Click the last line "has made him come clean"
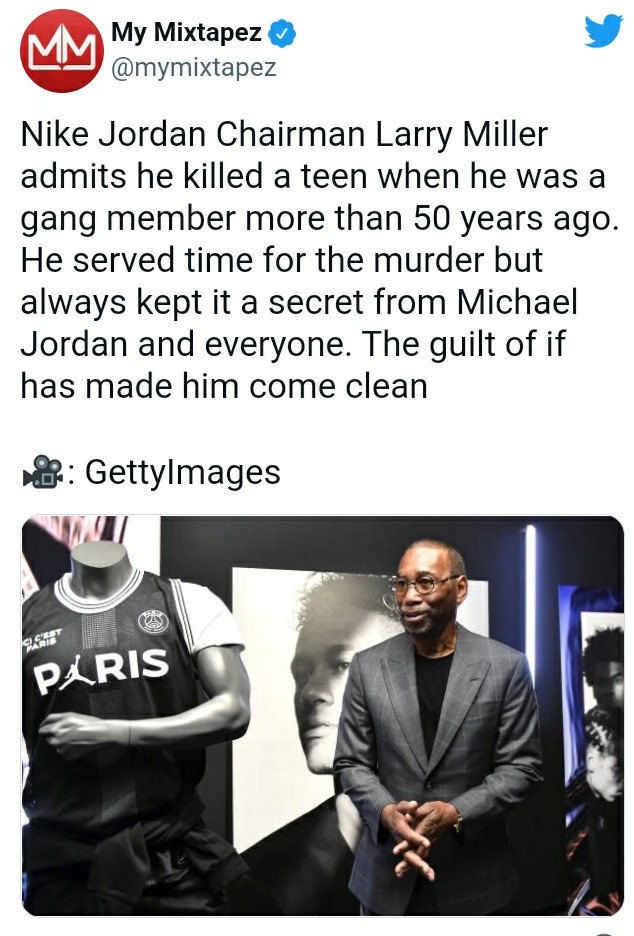This screenshot has height=936, width=634. (x=224, y=386)
